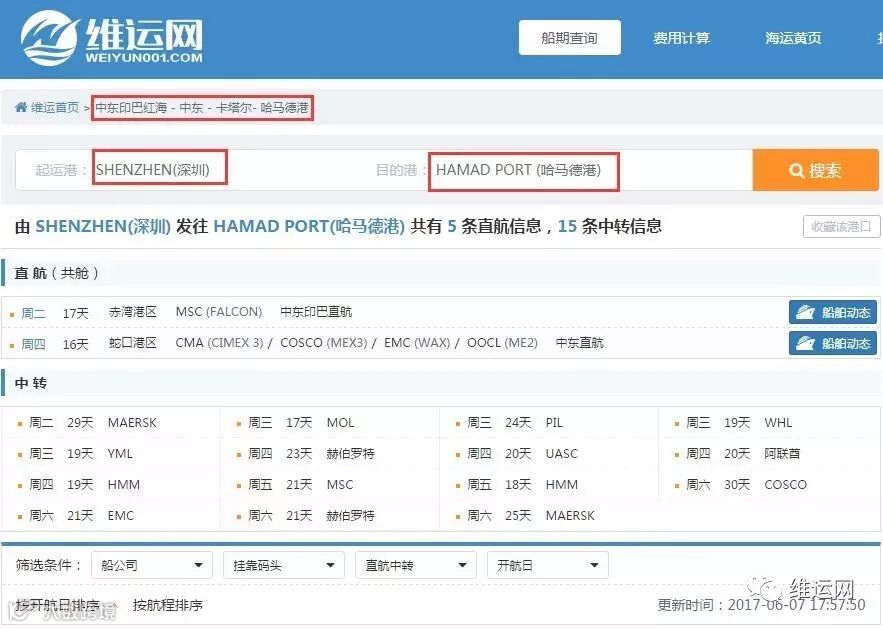Select CMA (CIMEX 3) carrier text
This screenshot has height=628, width=883.
[x=219, y=342]
